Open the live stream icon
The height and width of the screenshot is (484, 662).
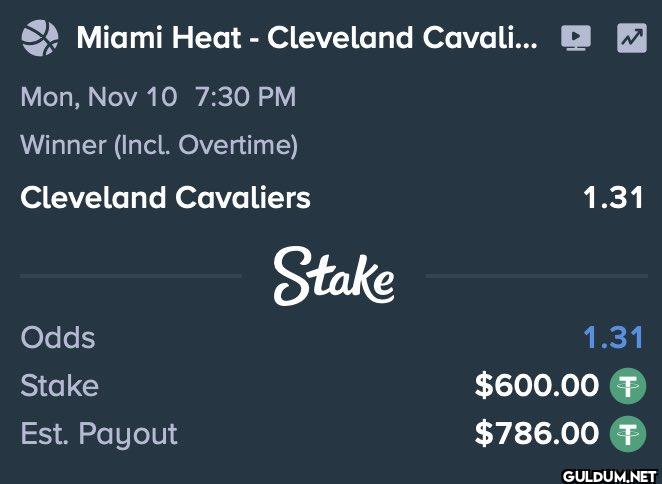click(576, 38)
